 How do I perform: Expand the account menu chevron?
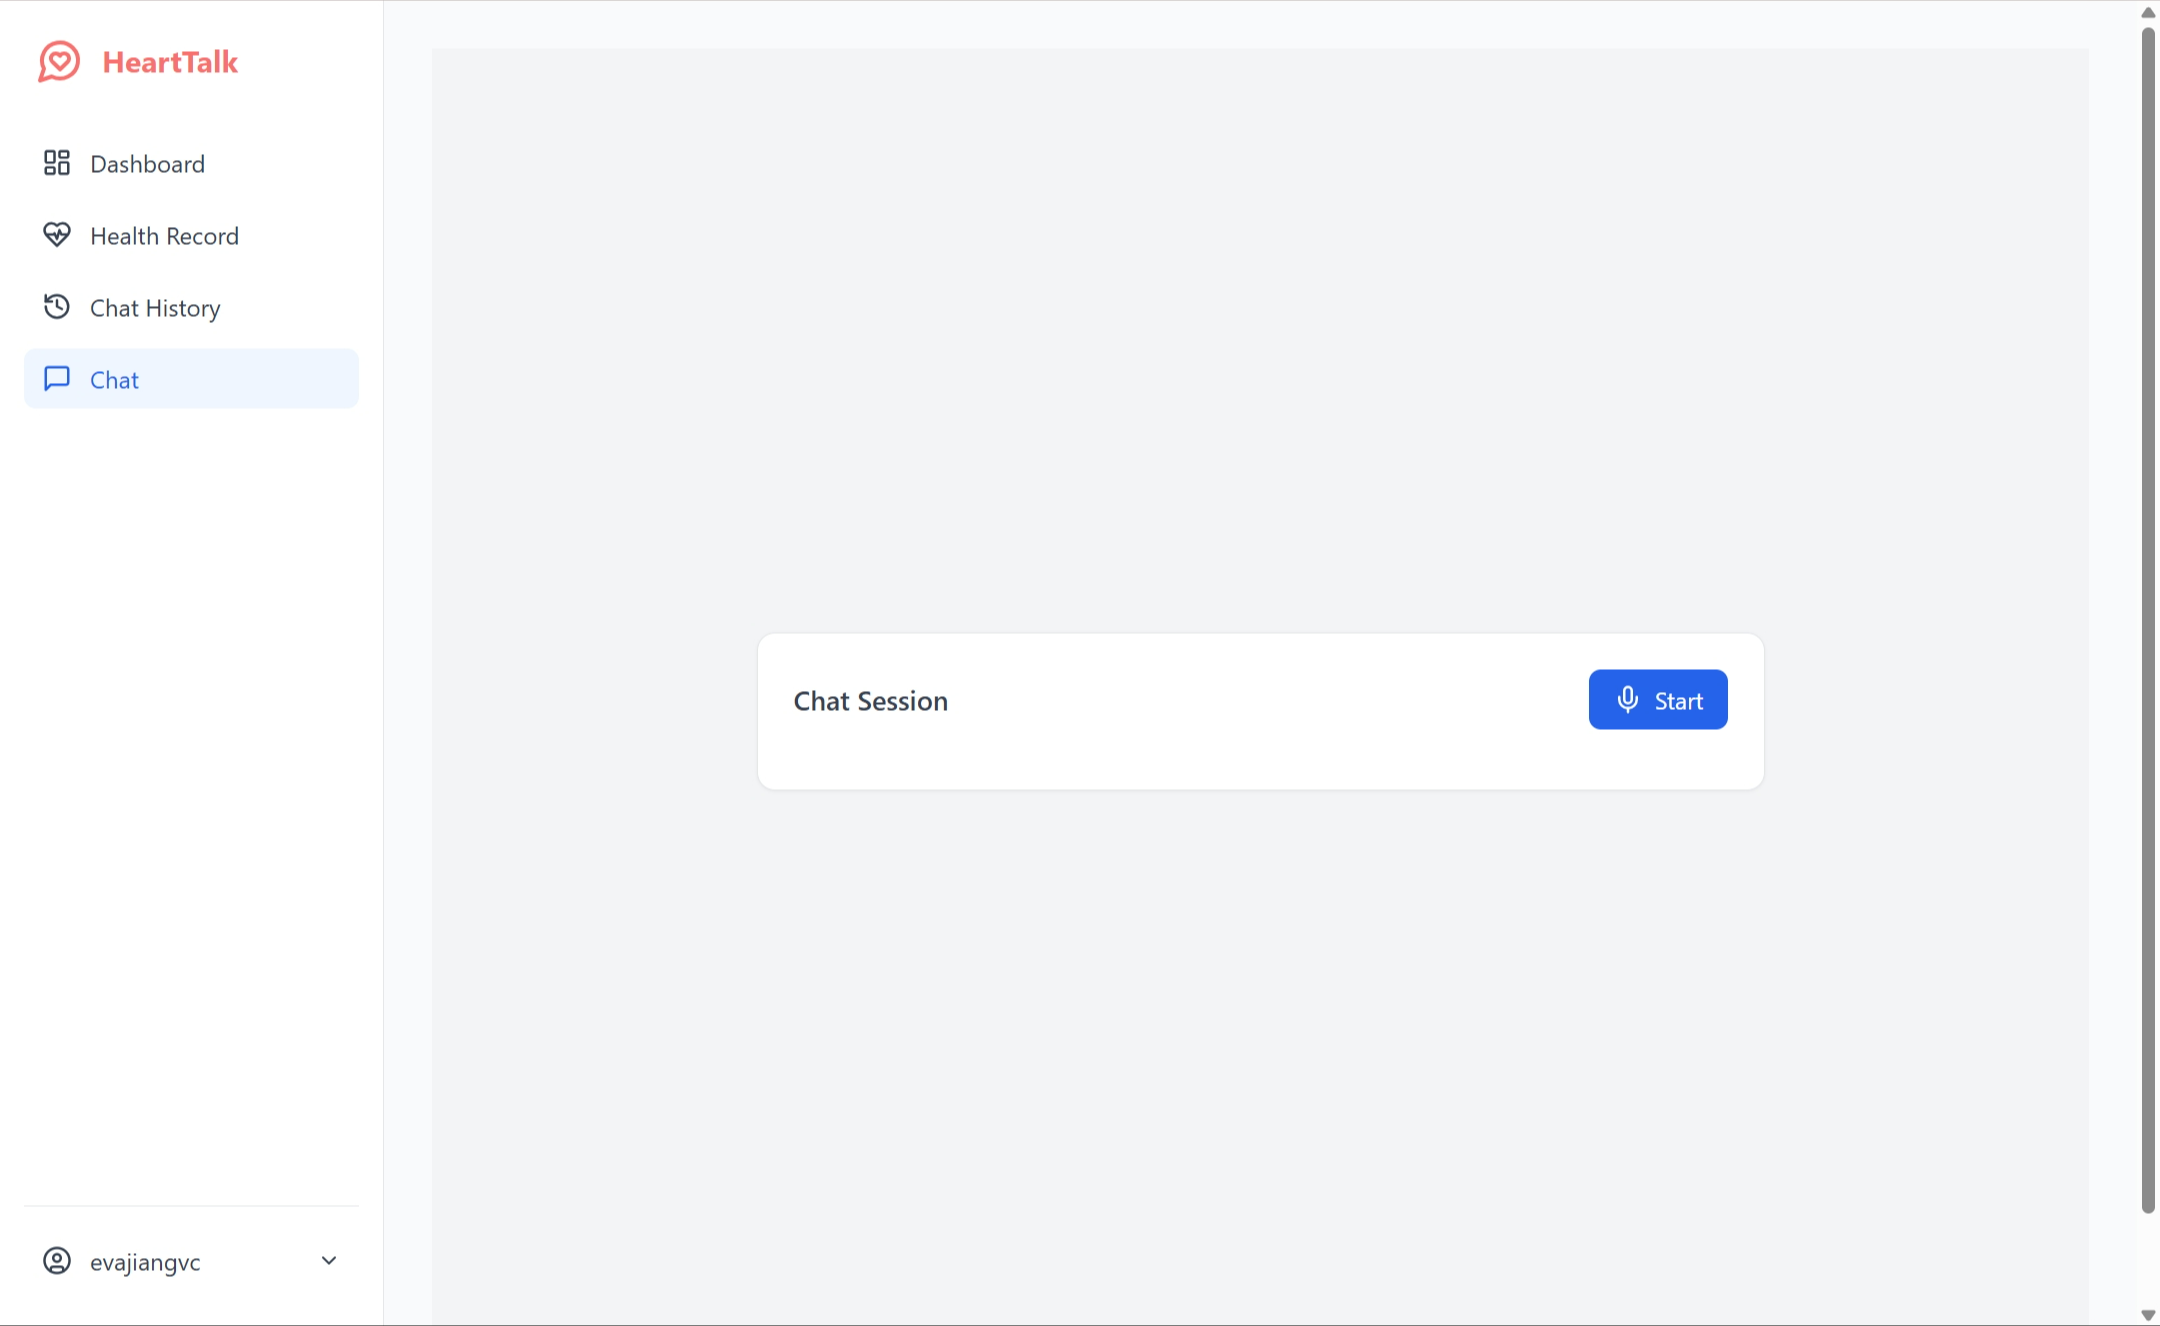pos(328,1261)
